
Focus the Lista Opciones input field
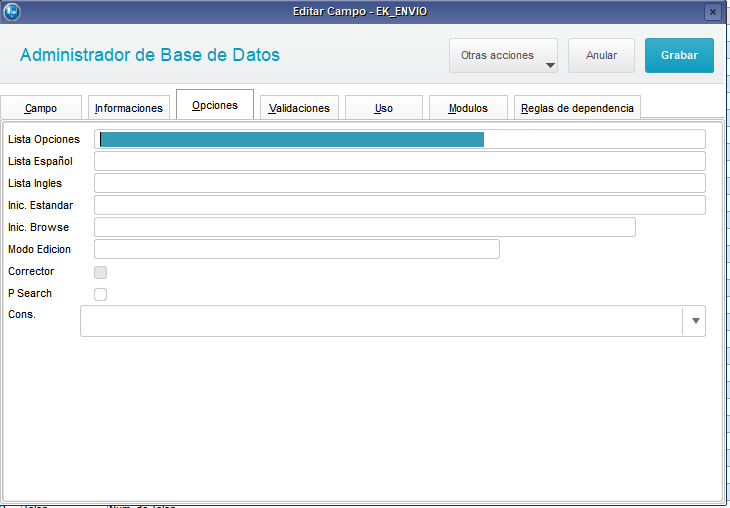400,139
